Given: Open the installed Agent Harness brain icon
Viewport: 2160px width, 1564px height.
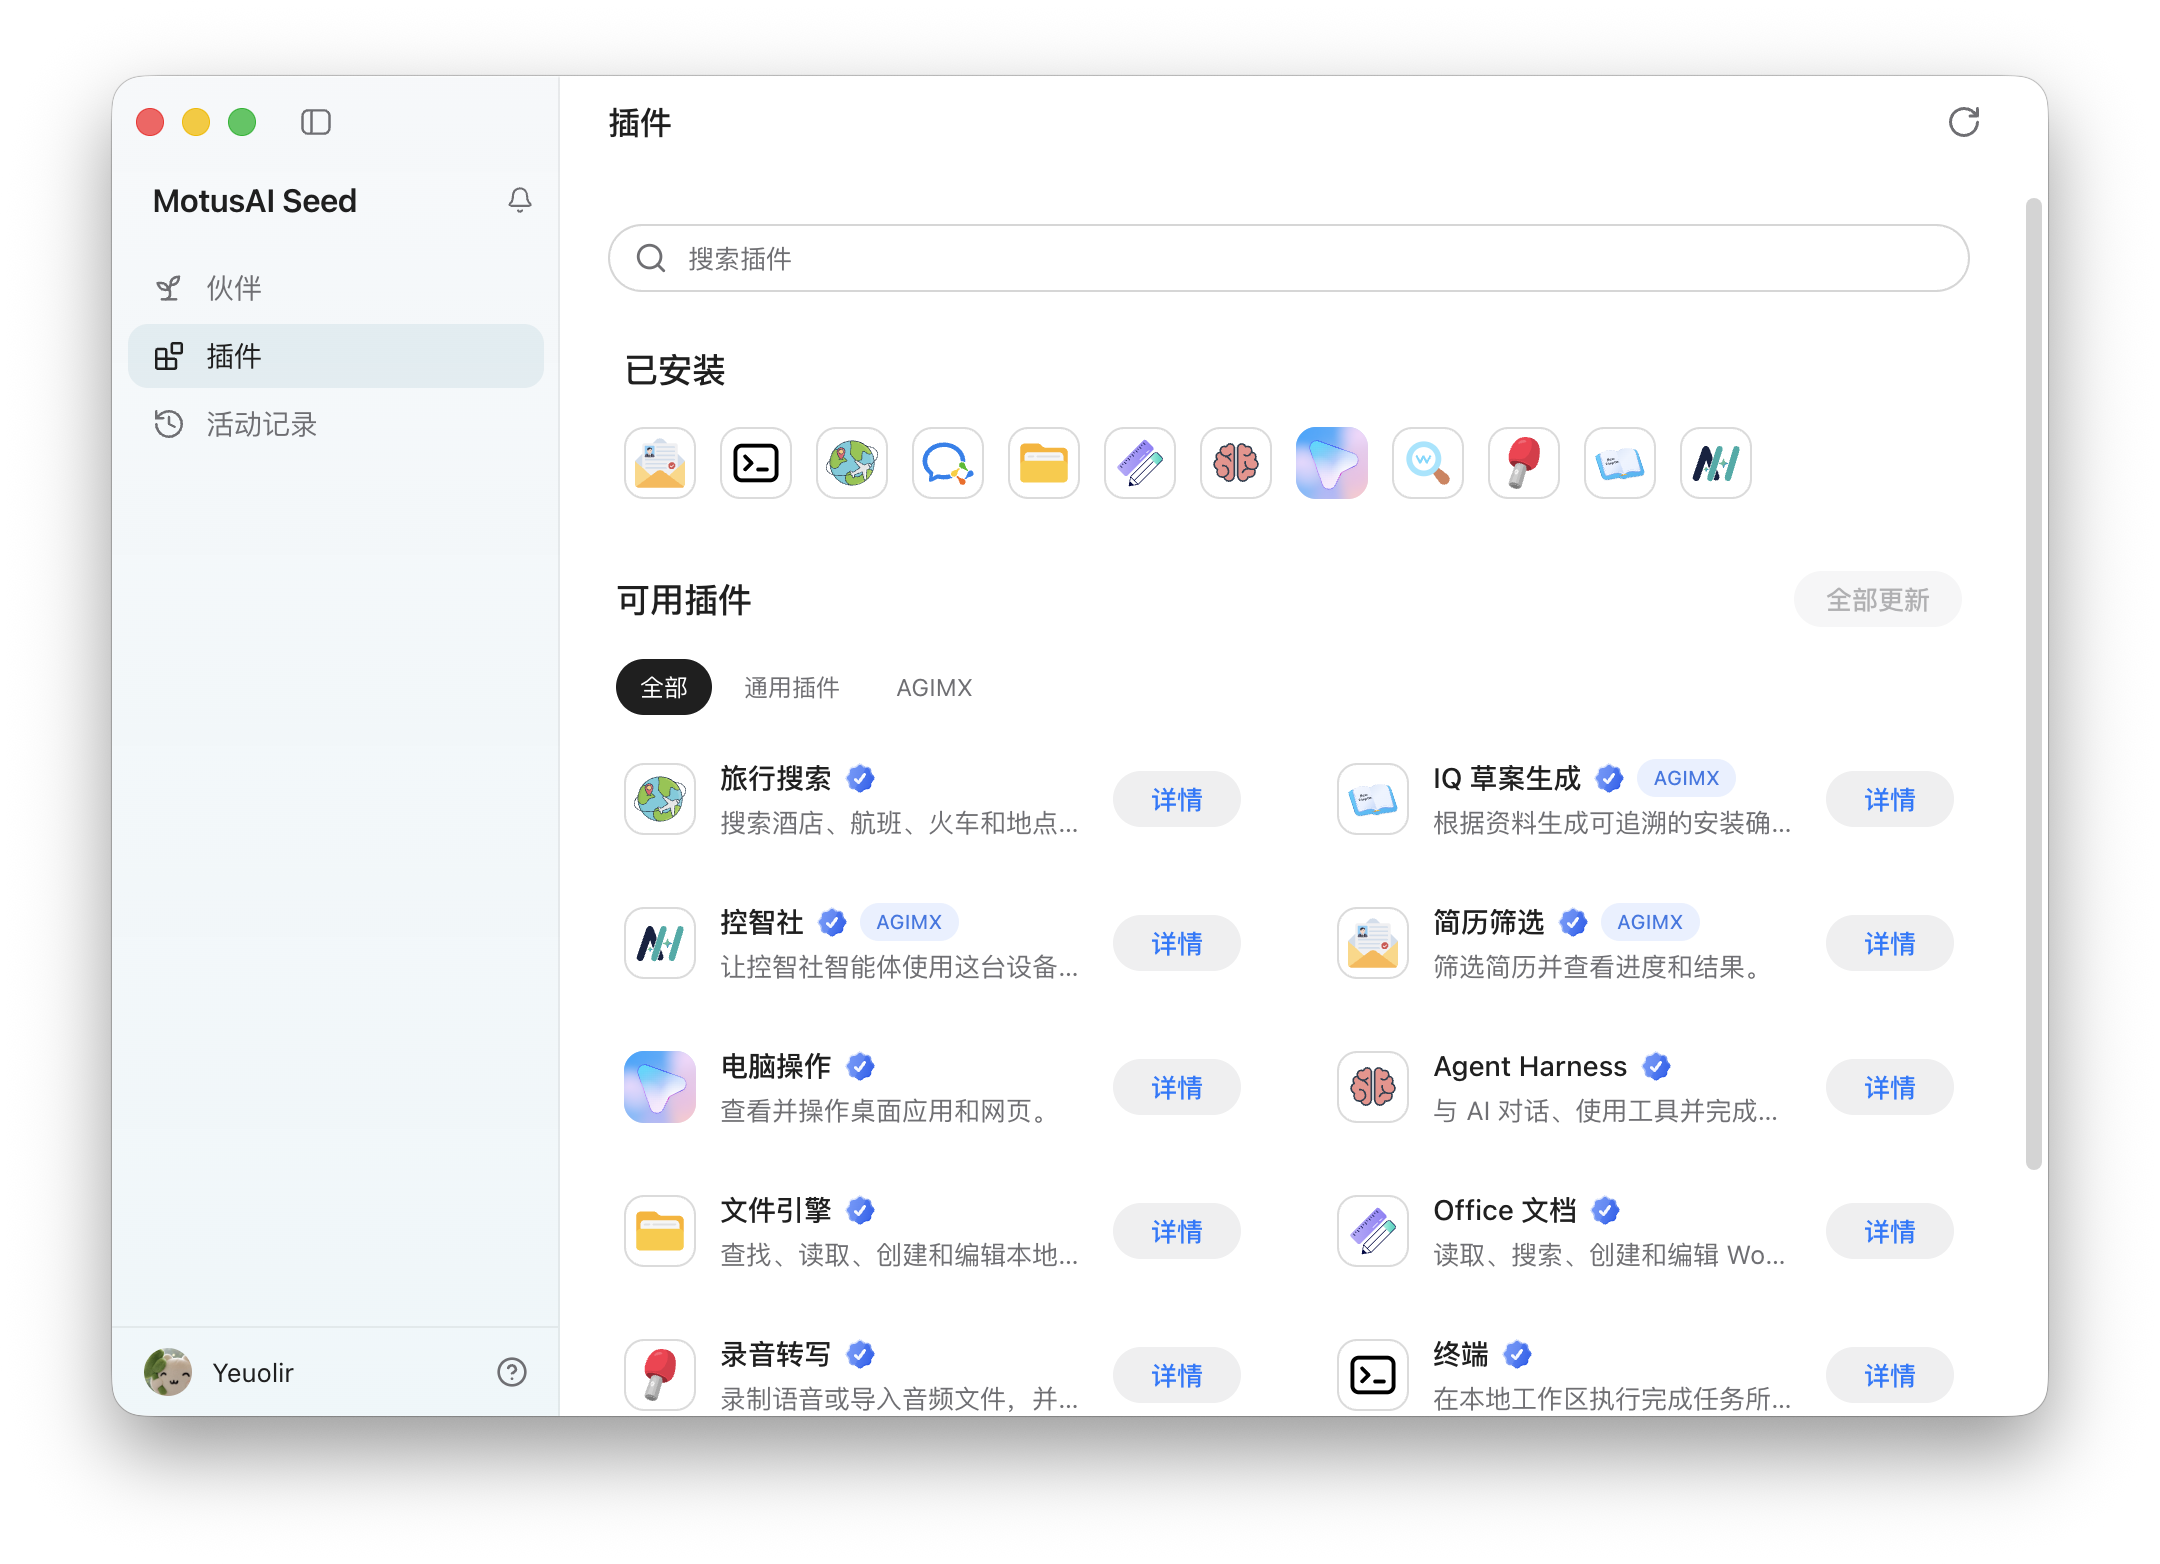Looking at the screenshot, I should click(1236, 463).
